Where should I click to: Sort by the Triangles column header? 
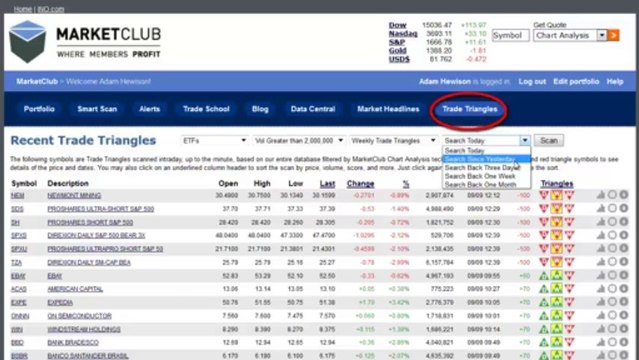pos(557,183)
